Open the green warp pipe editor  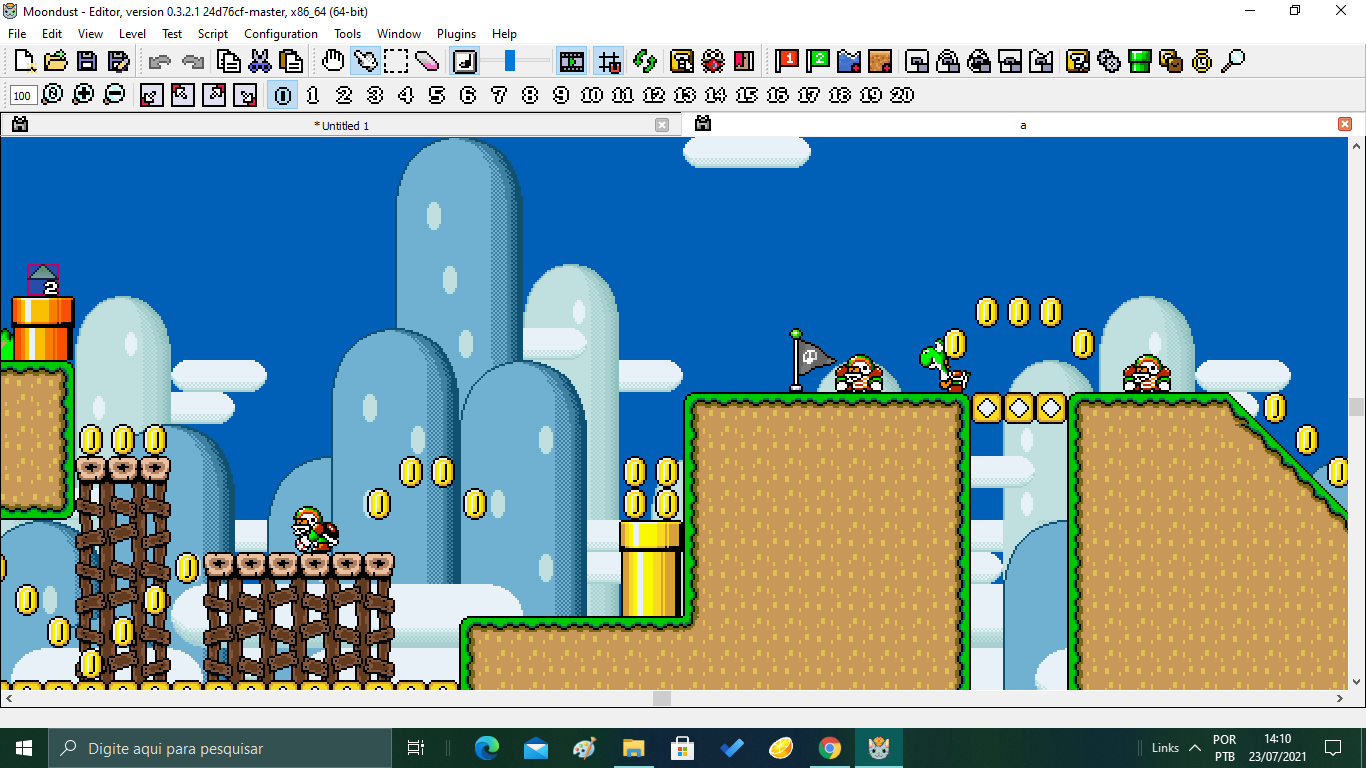(1140, 62)
